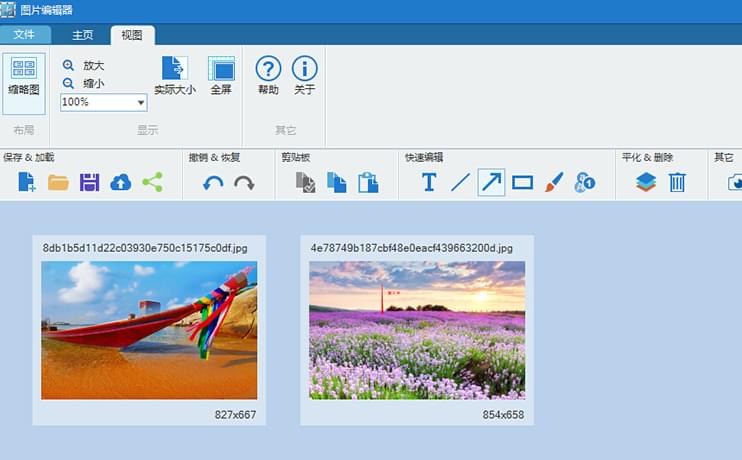Select the Arrow drawing tool
The height and width of the screenshot is (460, 742).
[x=491, y=182]
